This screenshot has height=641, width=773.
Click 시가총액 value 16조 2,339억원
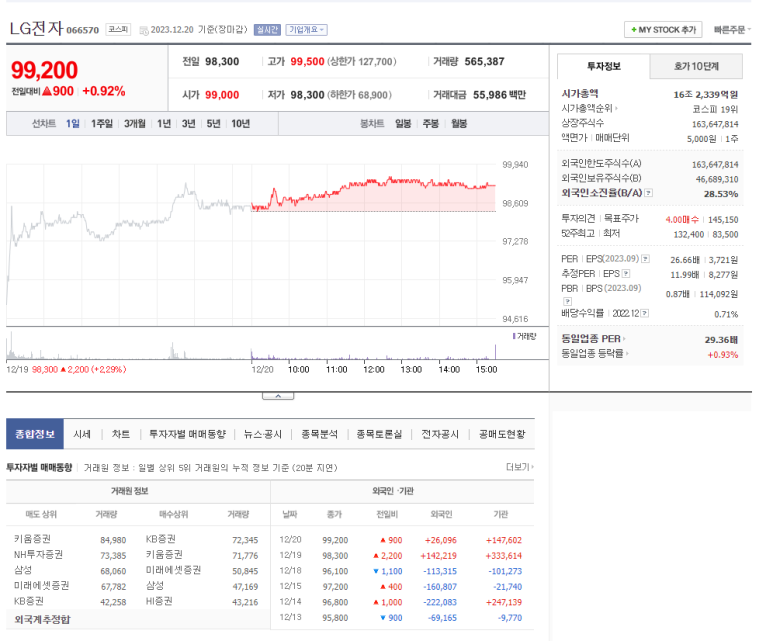[705, 95]
